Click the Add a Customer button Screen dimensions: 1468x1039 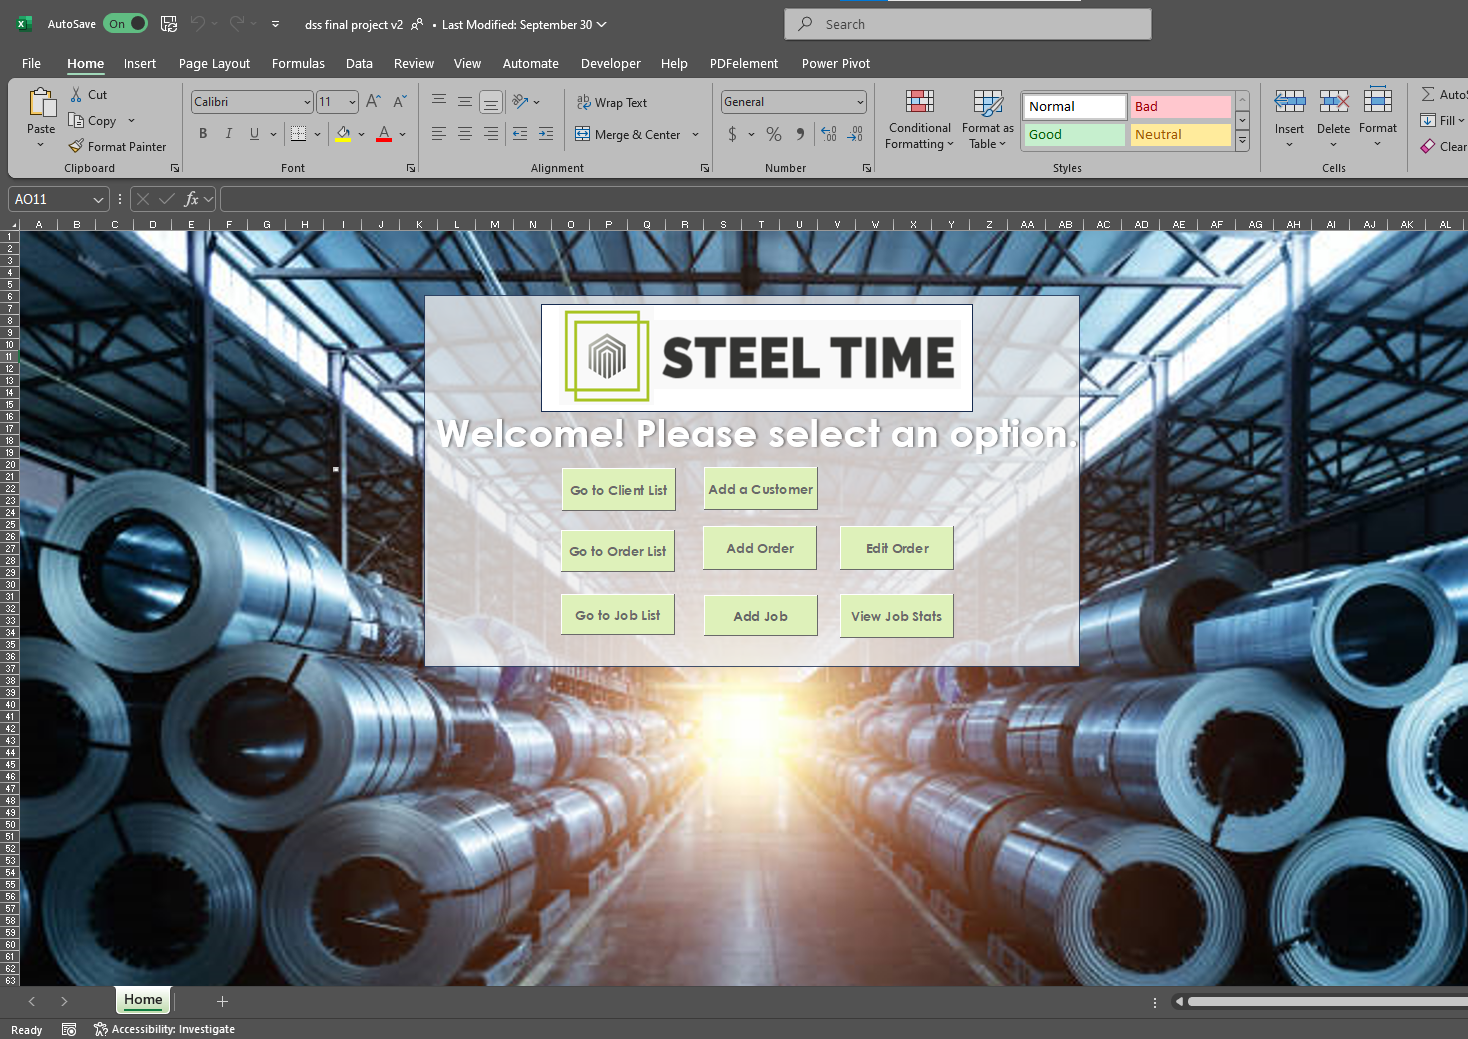[761, 489]
